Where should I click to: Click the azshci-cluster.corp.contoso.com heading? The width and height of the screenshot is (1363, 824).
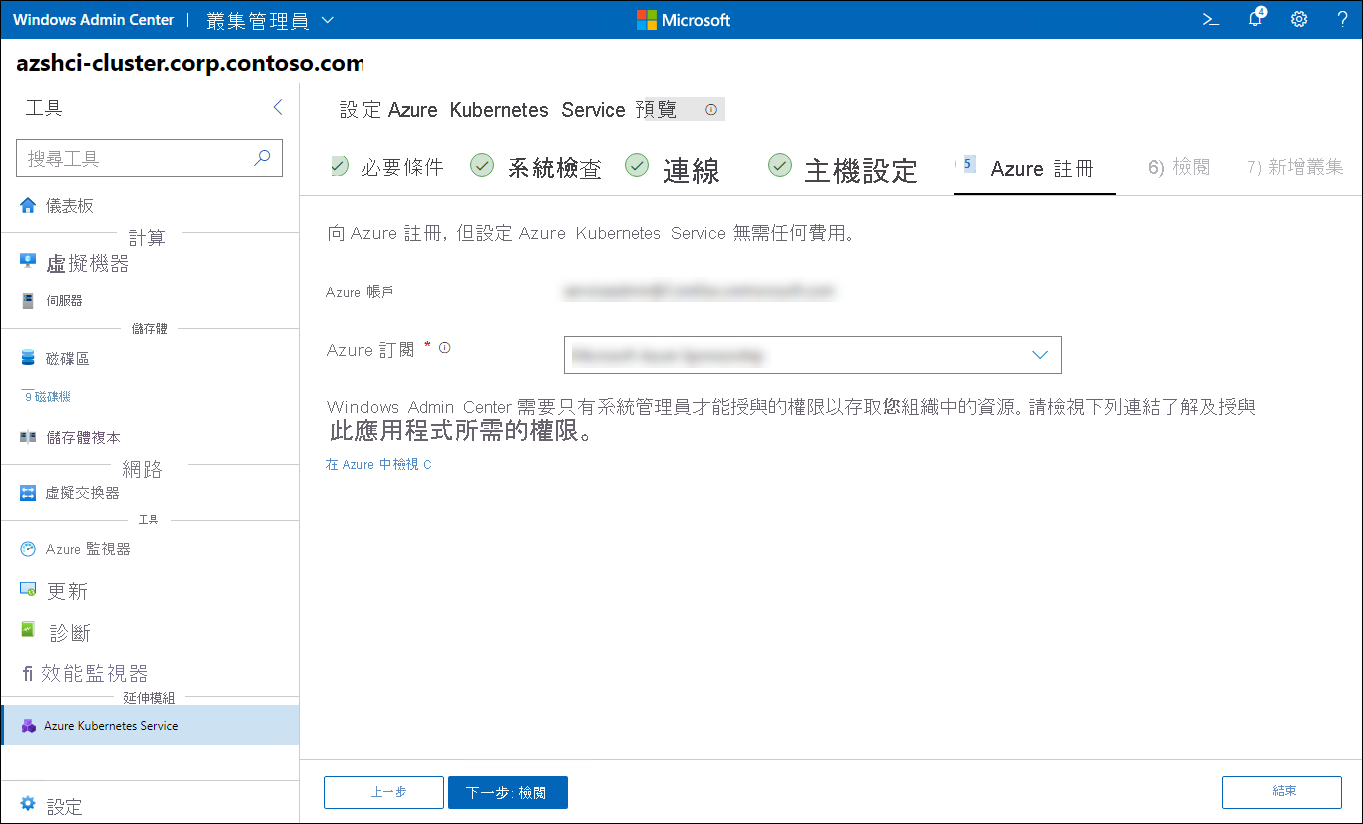tap(190, 64)
